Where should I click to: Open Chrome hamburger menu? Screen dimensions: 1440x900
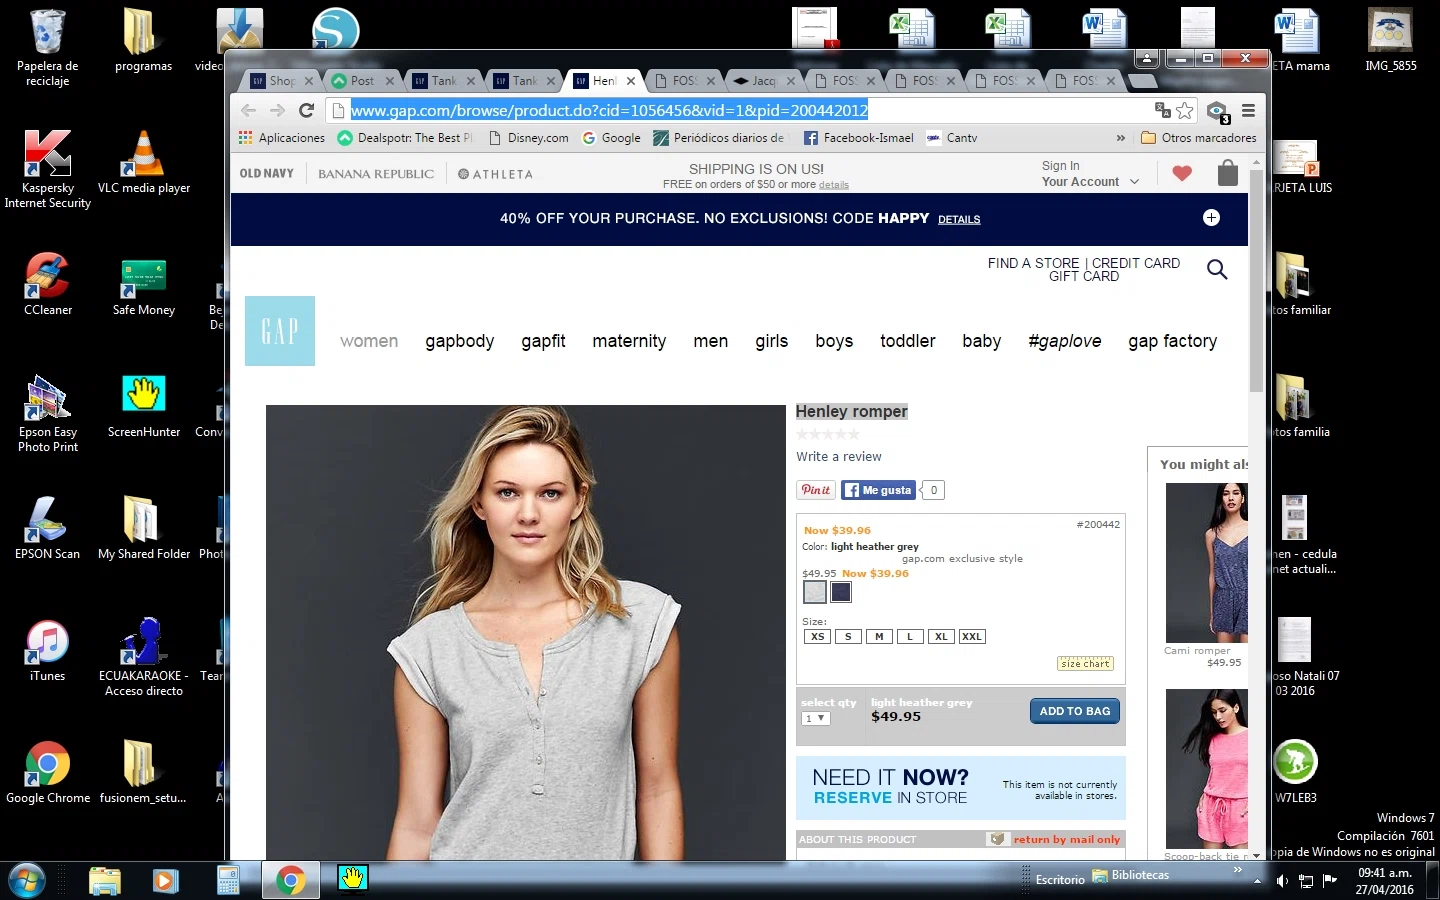coord(1248,111)
